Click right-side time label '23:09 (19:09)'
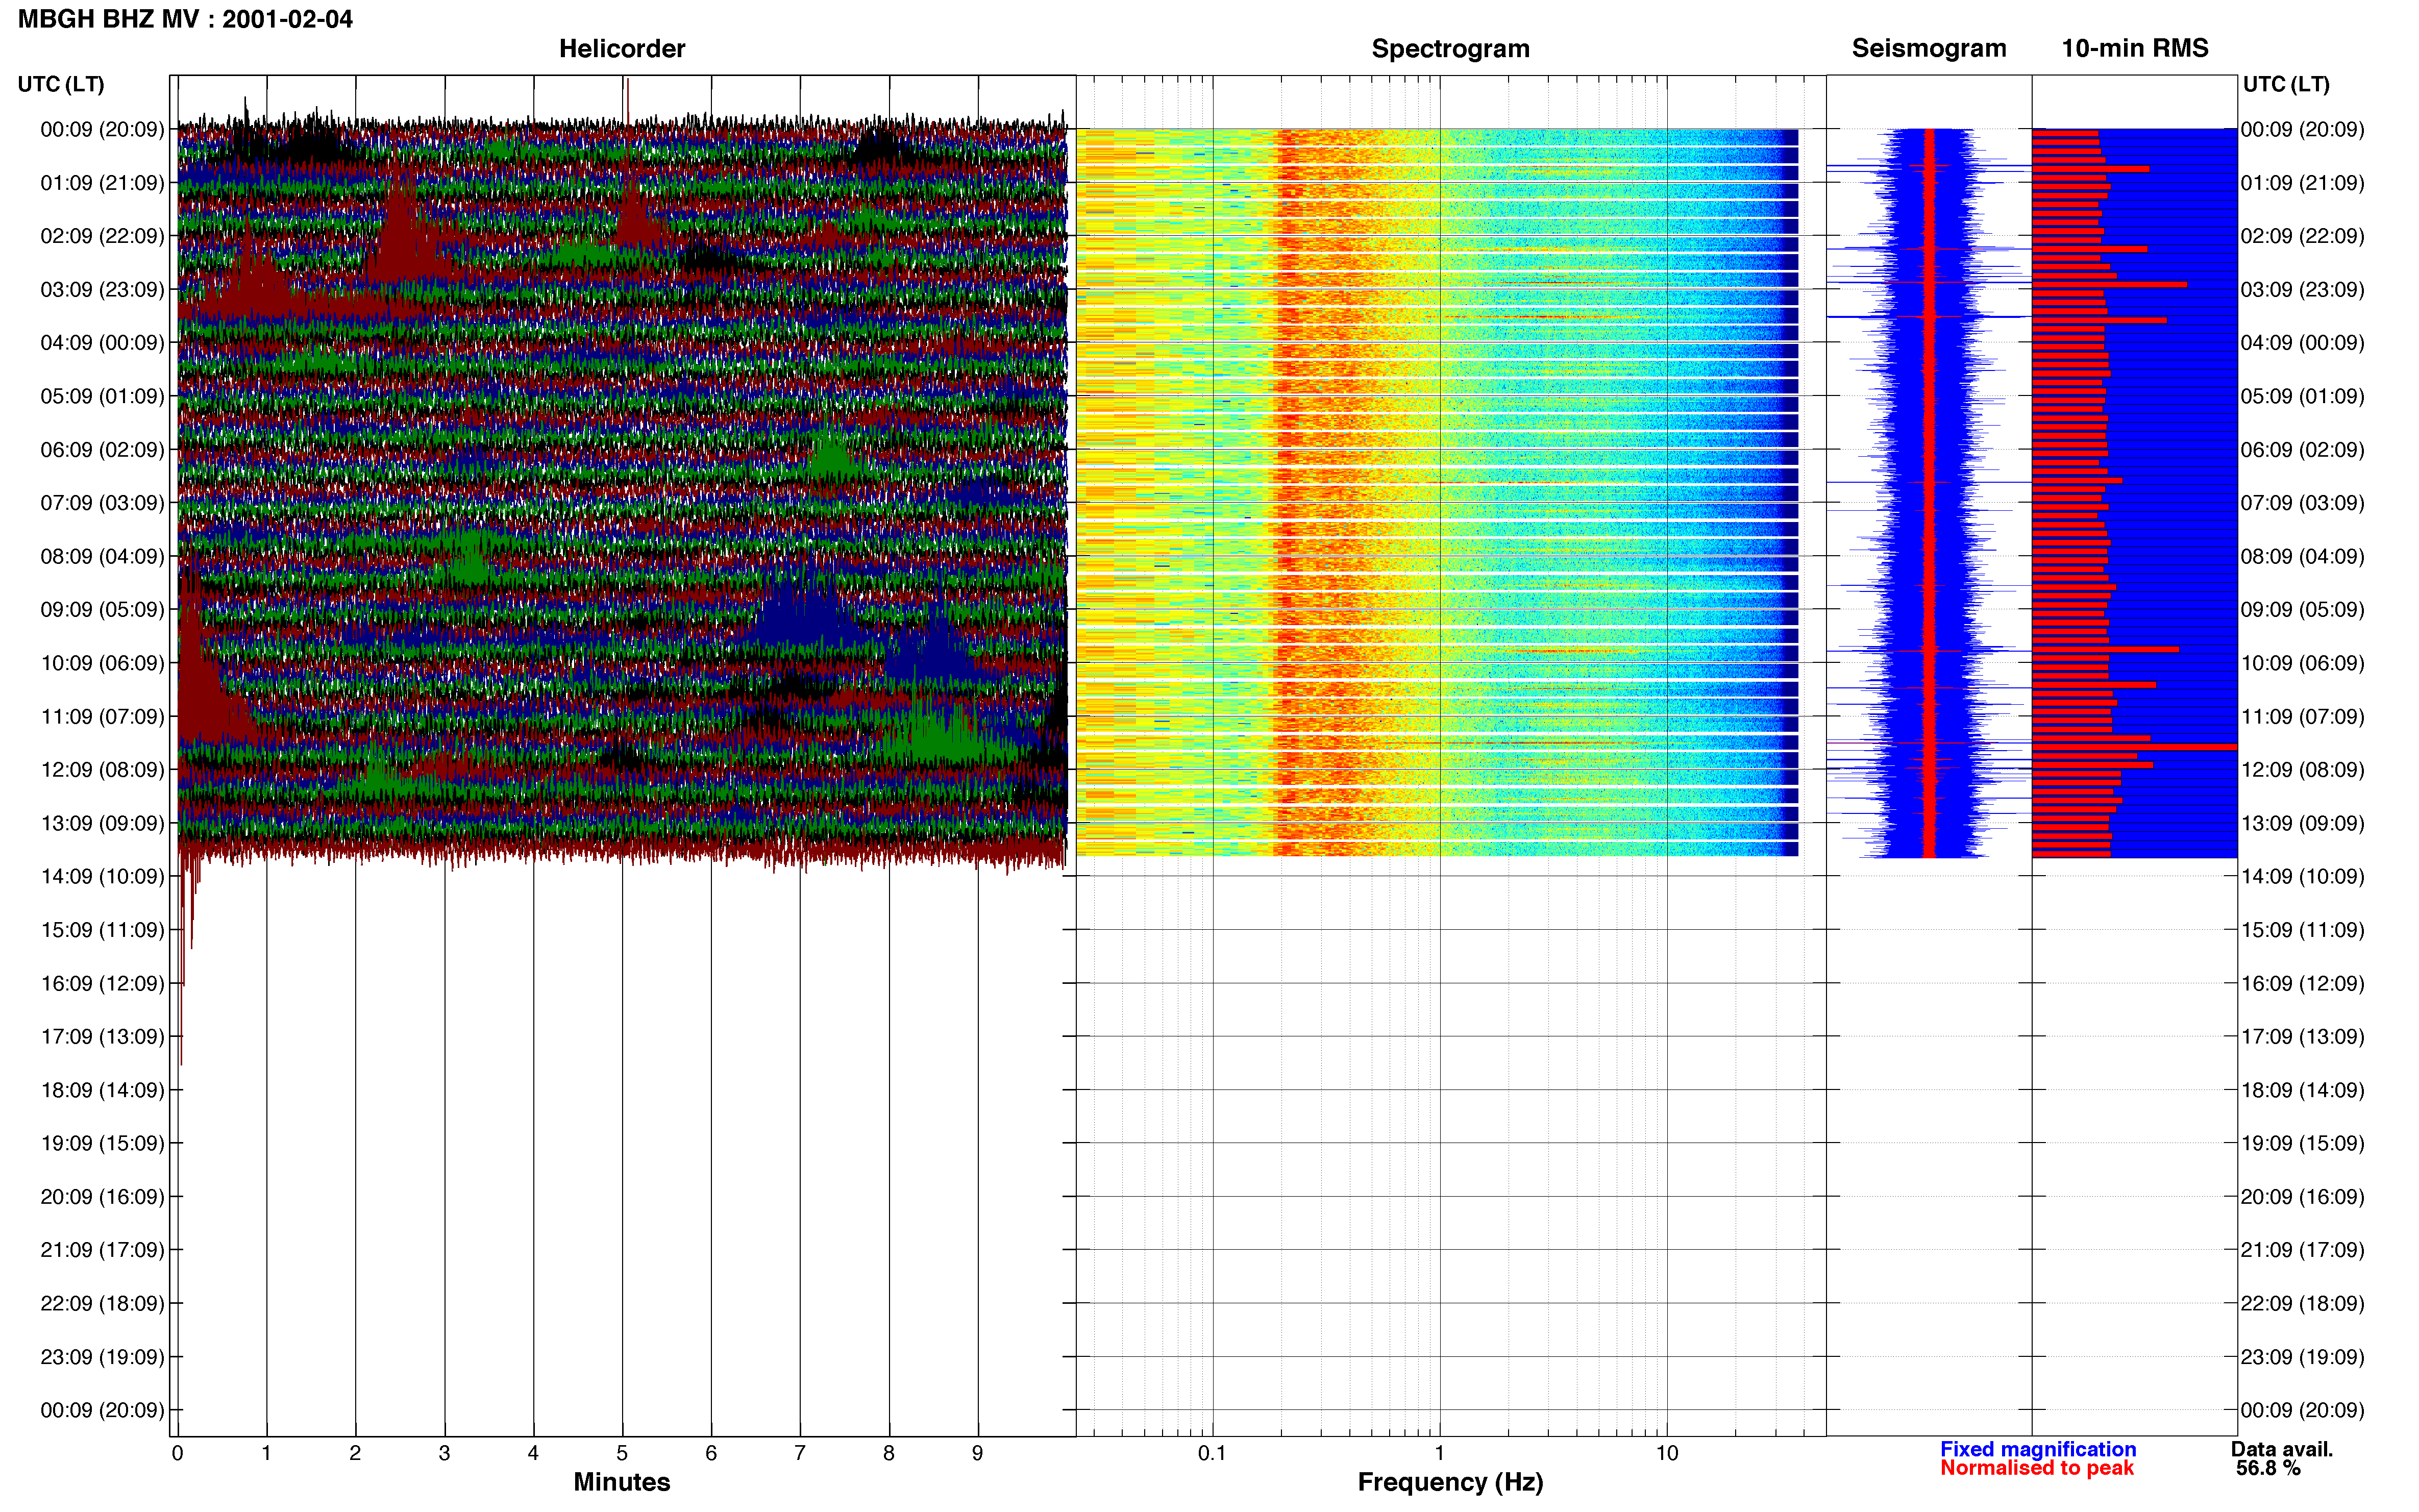Image resolution: width=2419 pixels, height=1512 pixels. [x=2302, y=1357]
